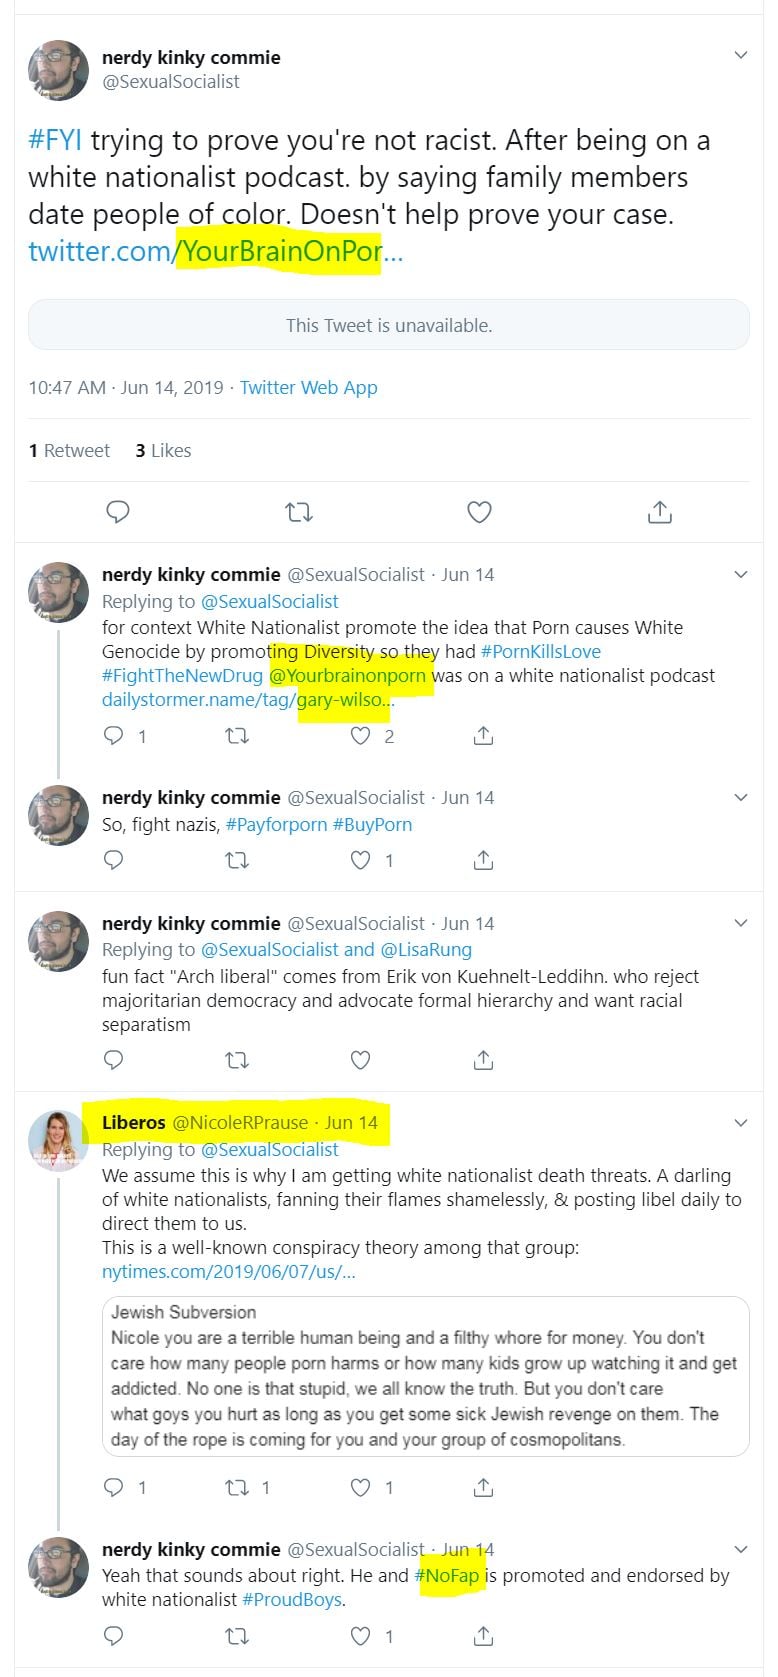Share the main #FYI tweet

(659, 512)
